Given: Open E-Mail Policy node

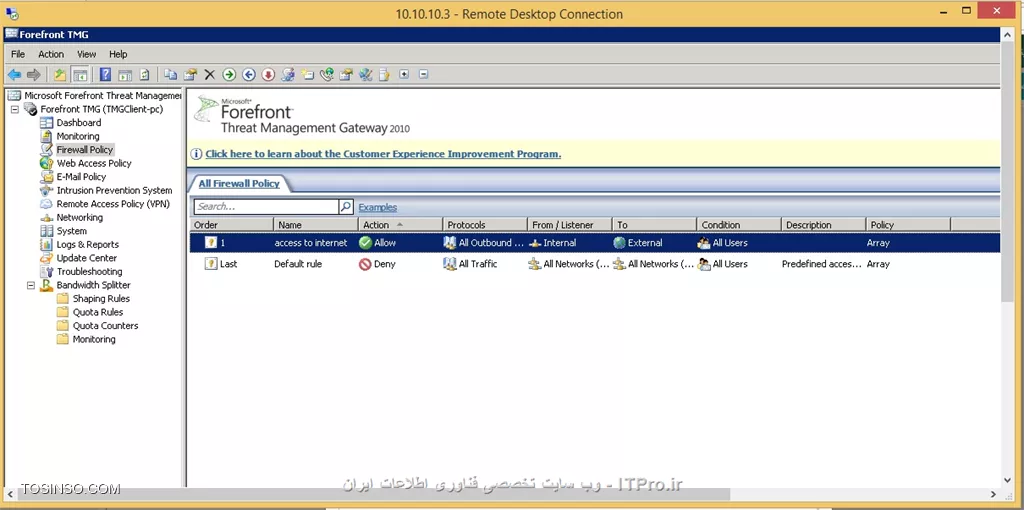Looking at the screenshot, I should click(x=81, y=177).
